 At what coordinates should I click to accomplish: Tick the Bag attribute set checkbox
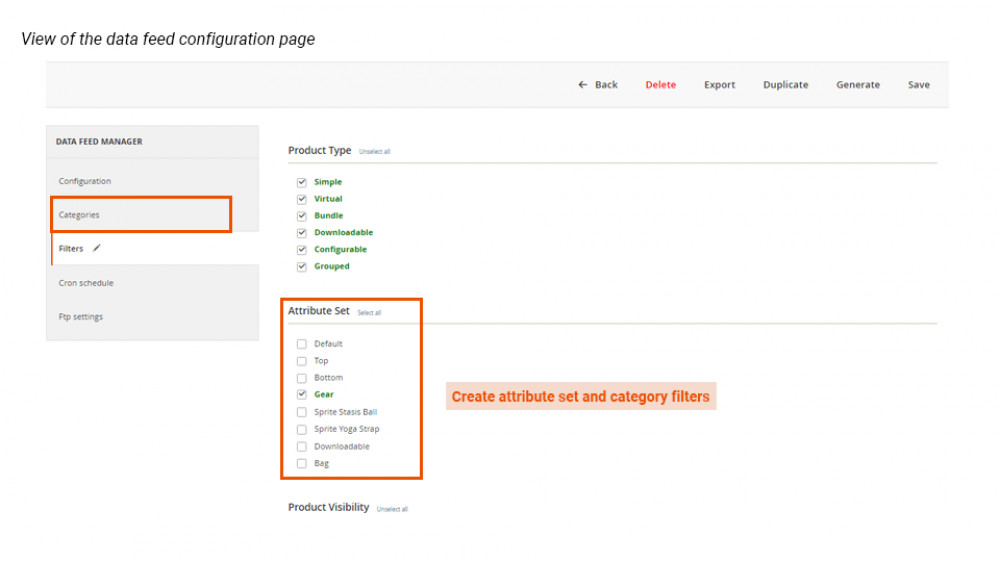(302, 464)
